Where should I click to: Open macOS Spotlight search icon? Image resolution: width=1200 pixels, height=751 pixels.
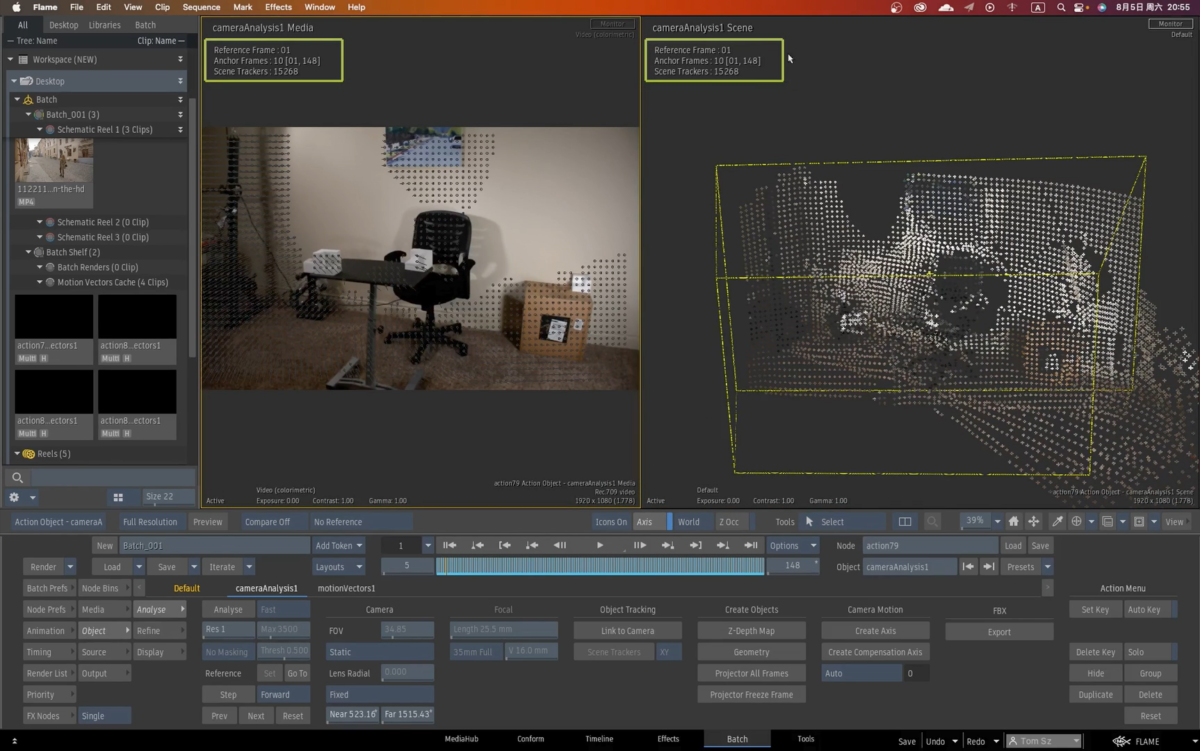coord(1059,7)
